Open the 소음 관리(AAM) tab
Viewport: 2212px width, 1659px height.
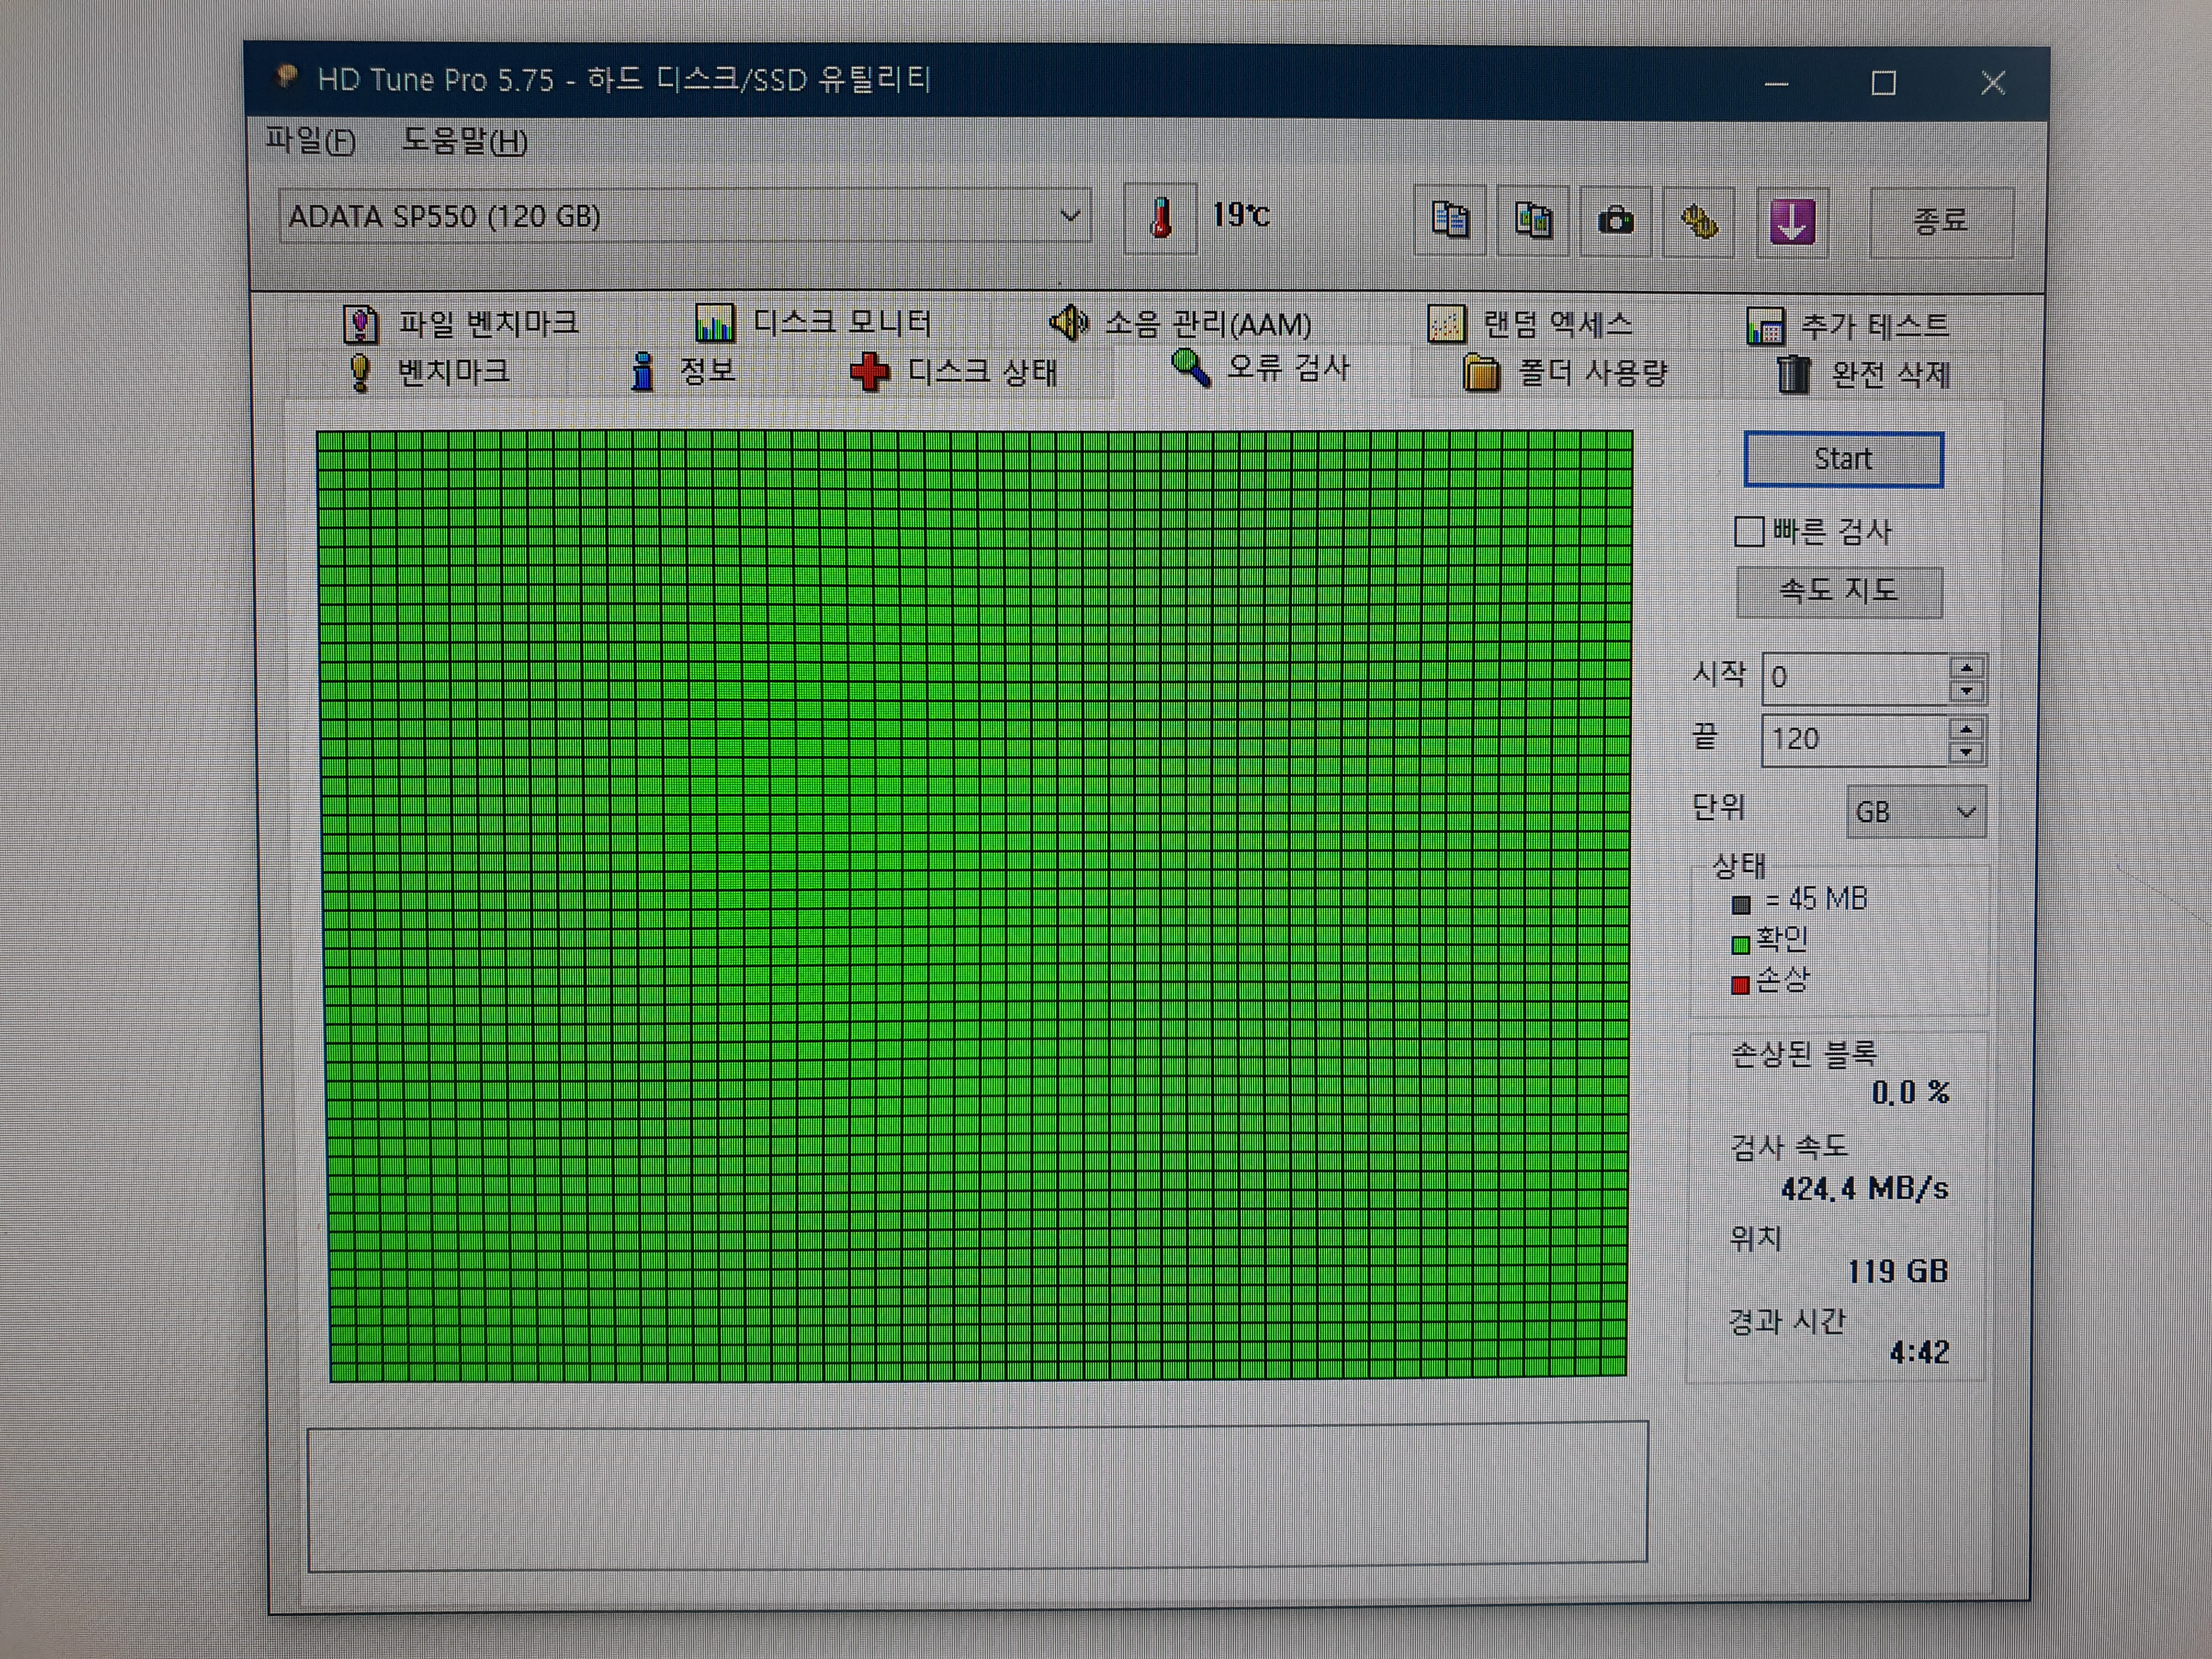point(1180,323)
